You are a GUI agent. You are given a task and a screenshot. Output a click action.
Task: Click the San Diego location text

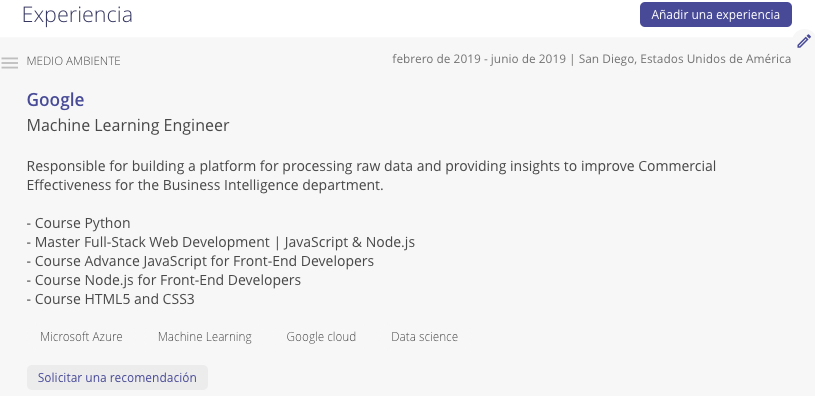pyautogui.click(x=685, y=59)
